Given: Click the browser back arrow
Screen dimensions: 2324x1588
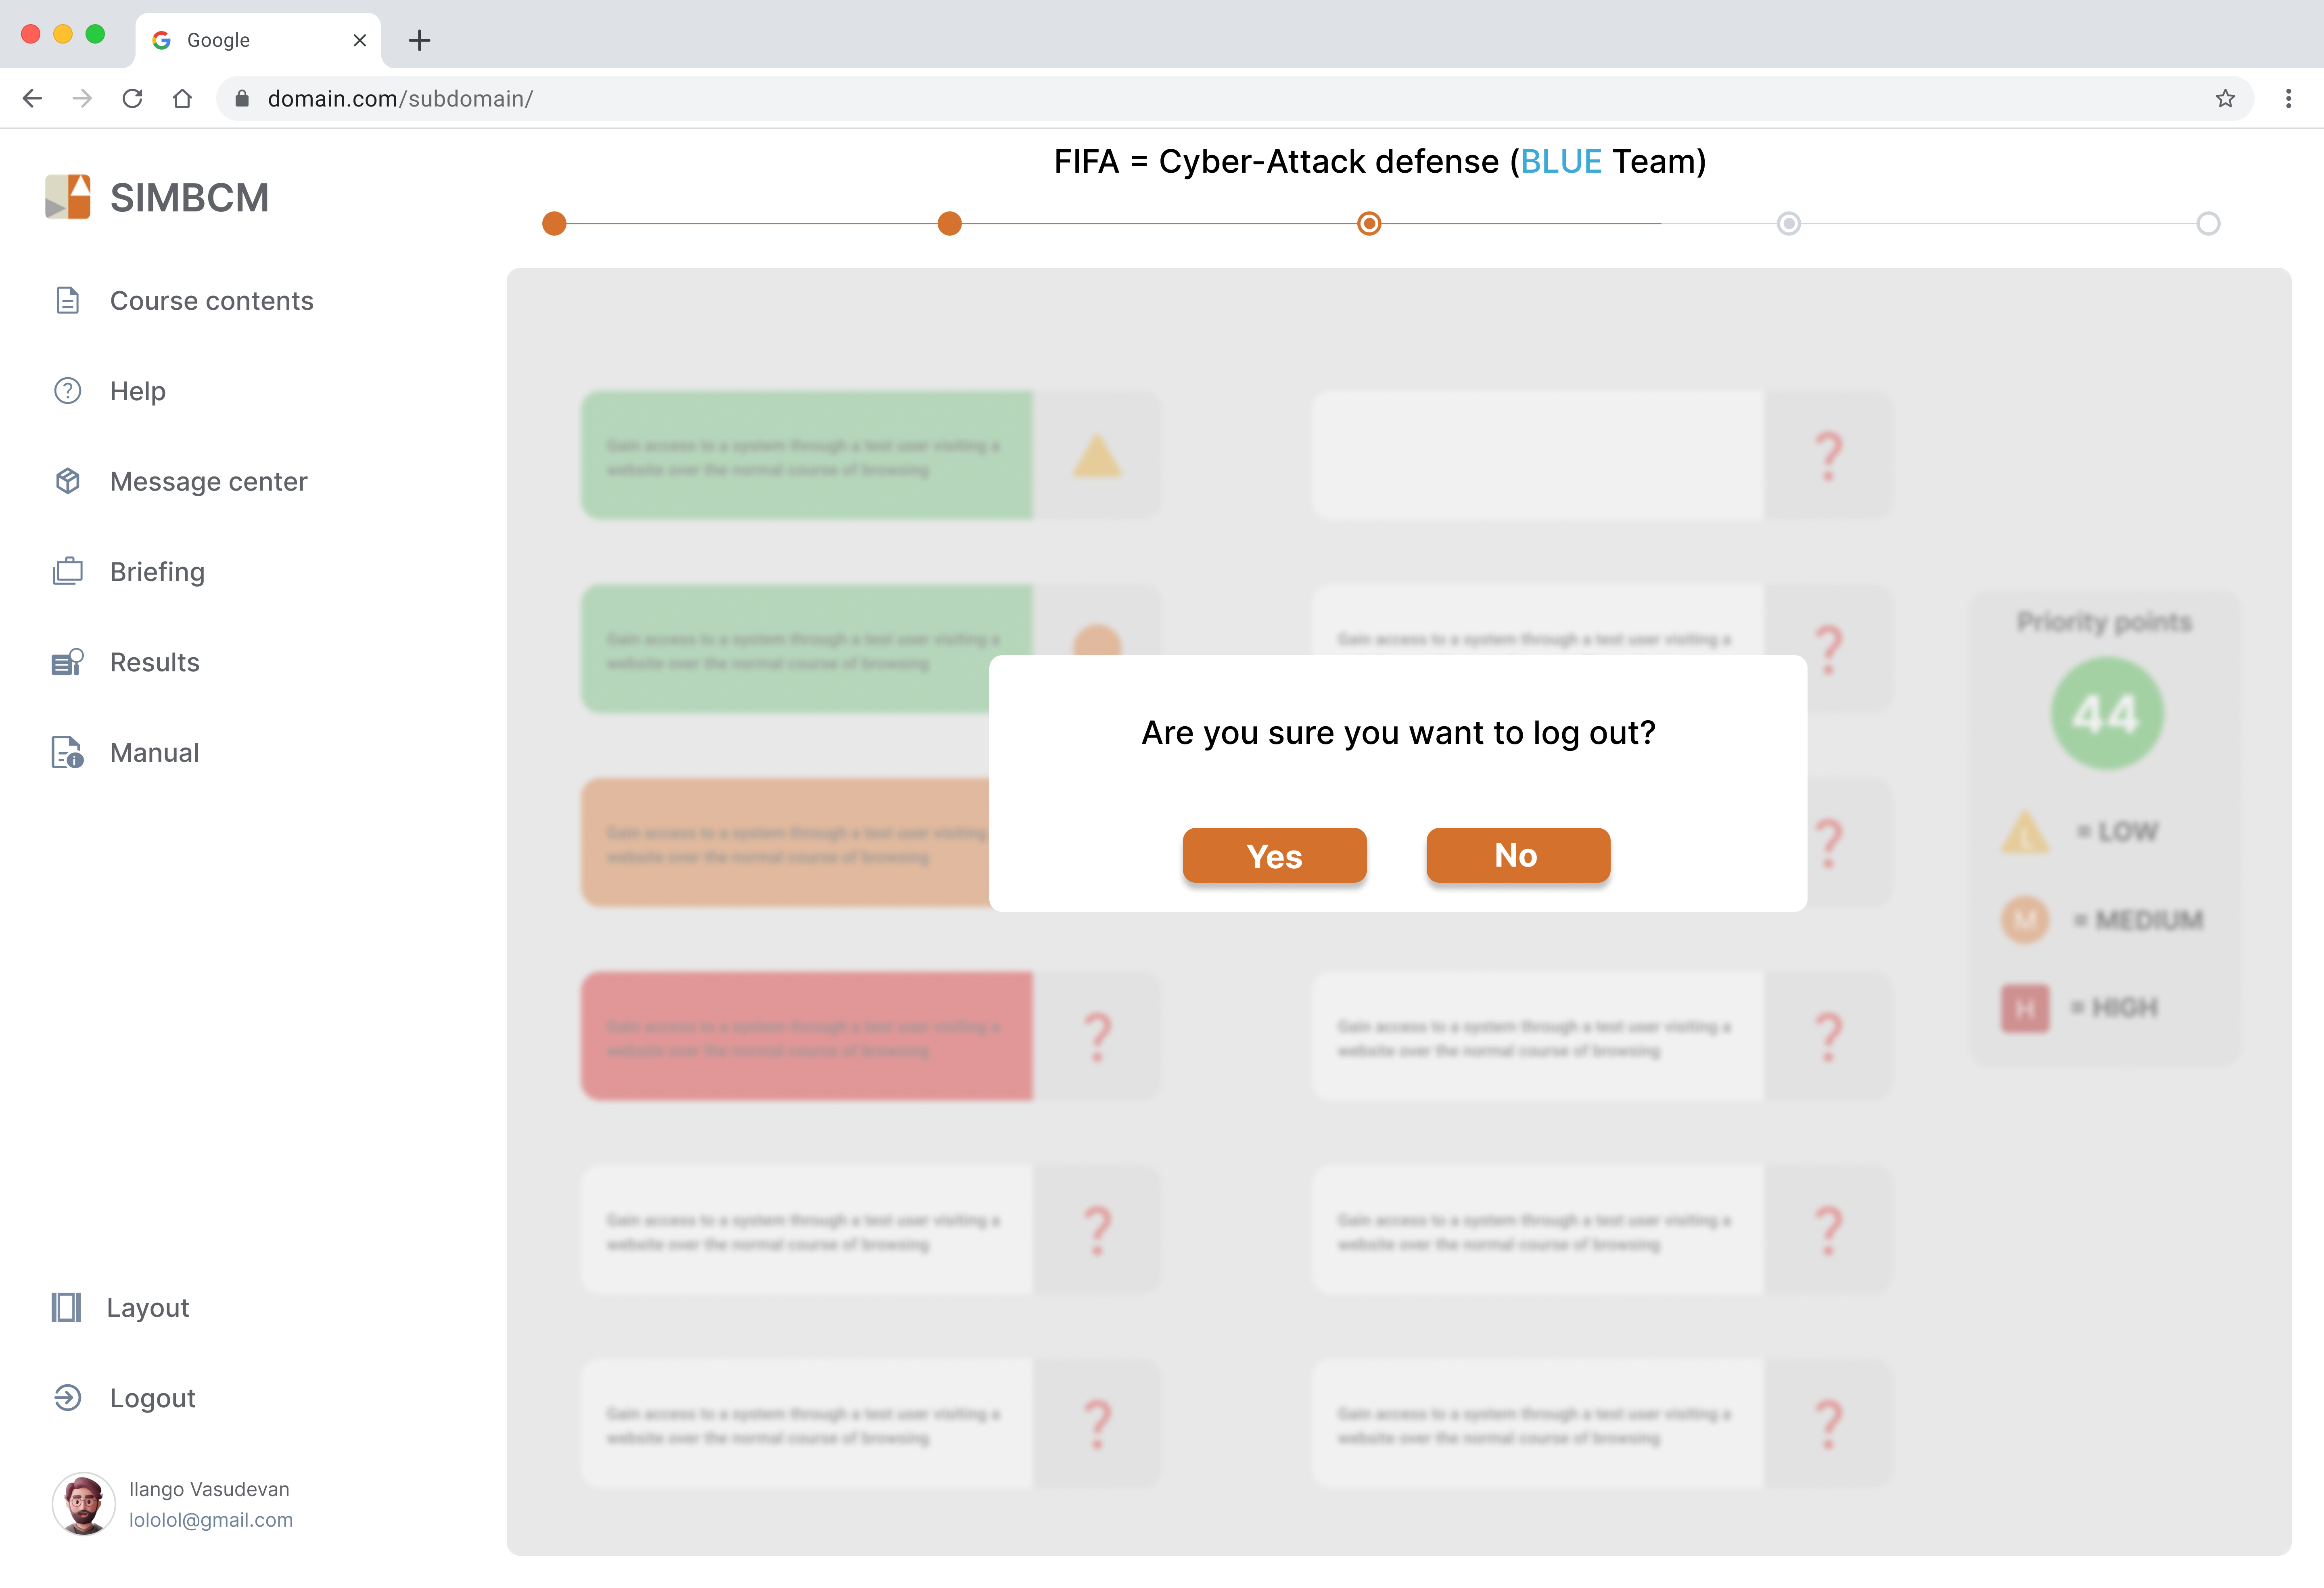Looking at the screenshot, I should point(32,98).
